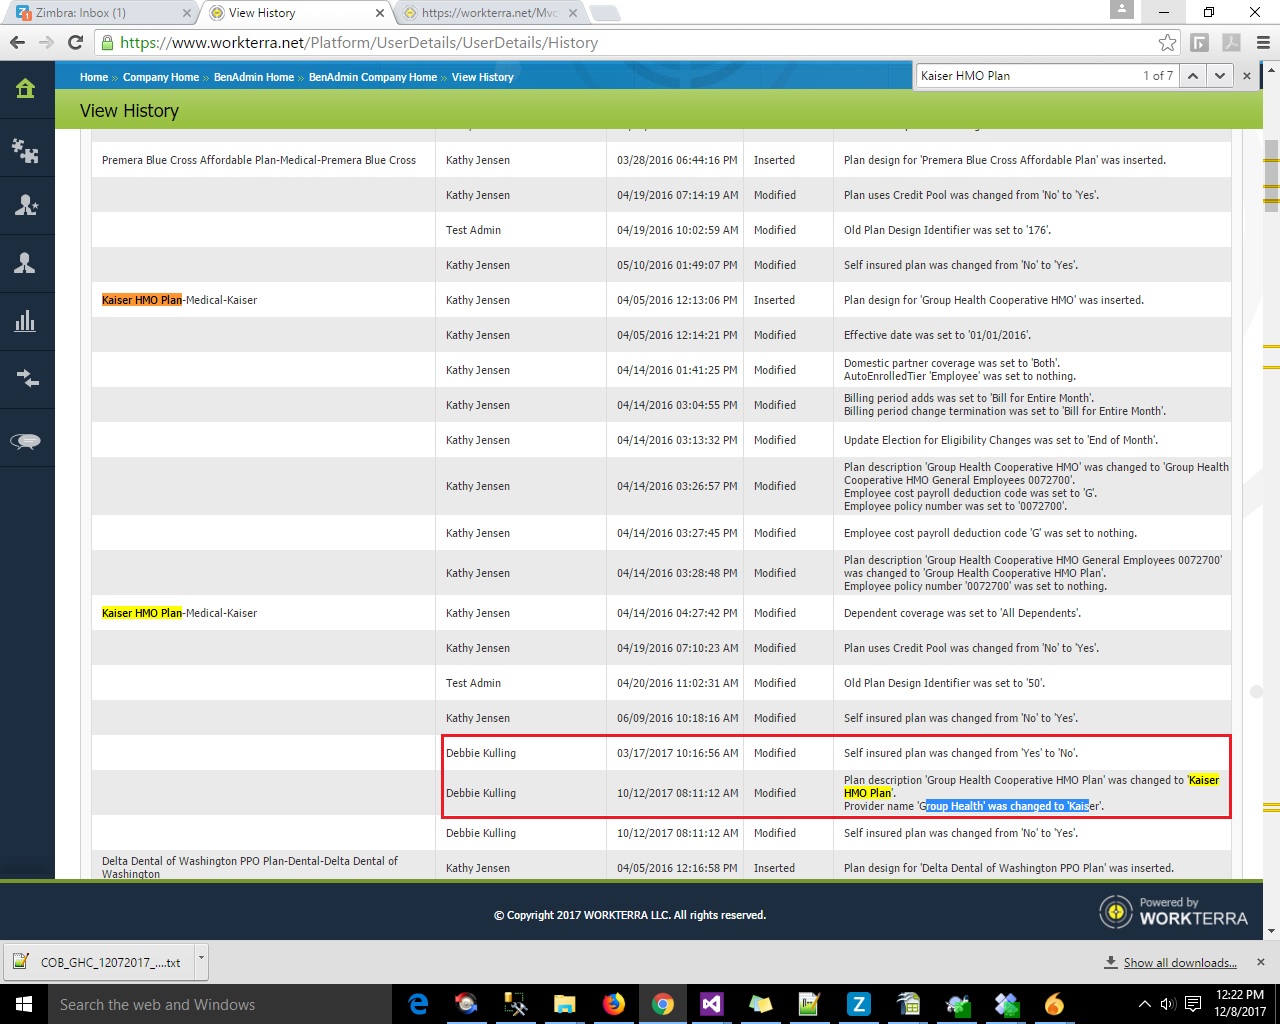This screenshot has width=1280, height=1024.
Task: Go to next find result
Action: [1218, 76]
